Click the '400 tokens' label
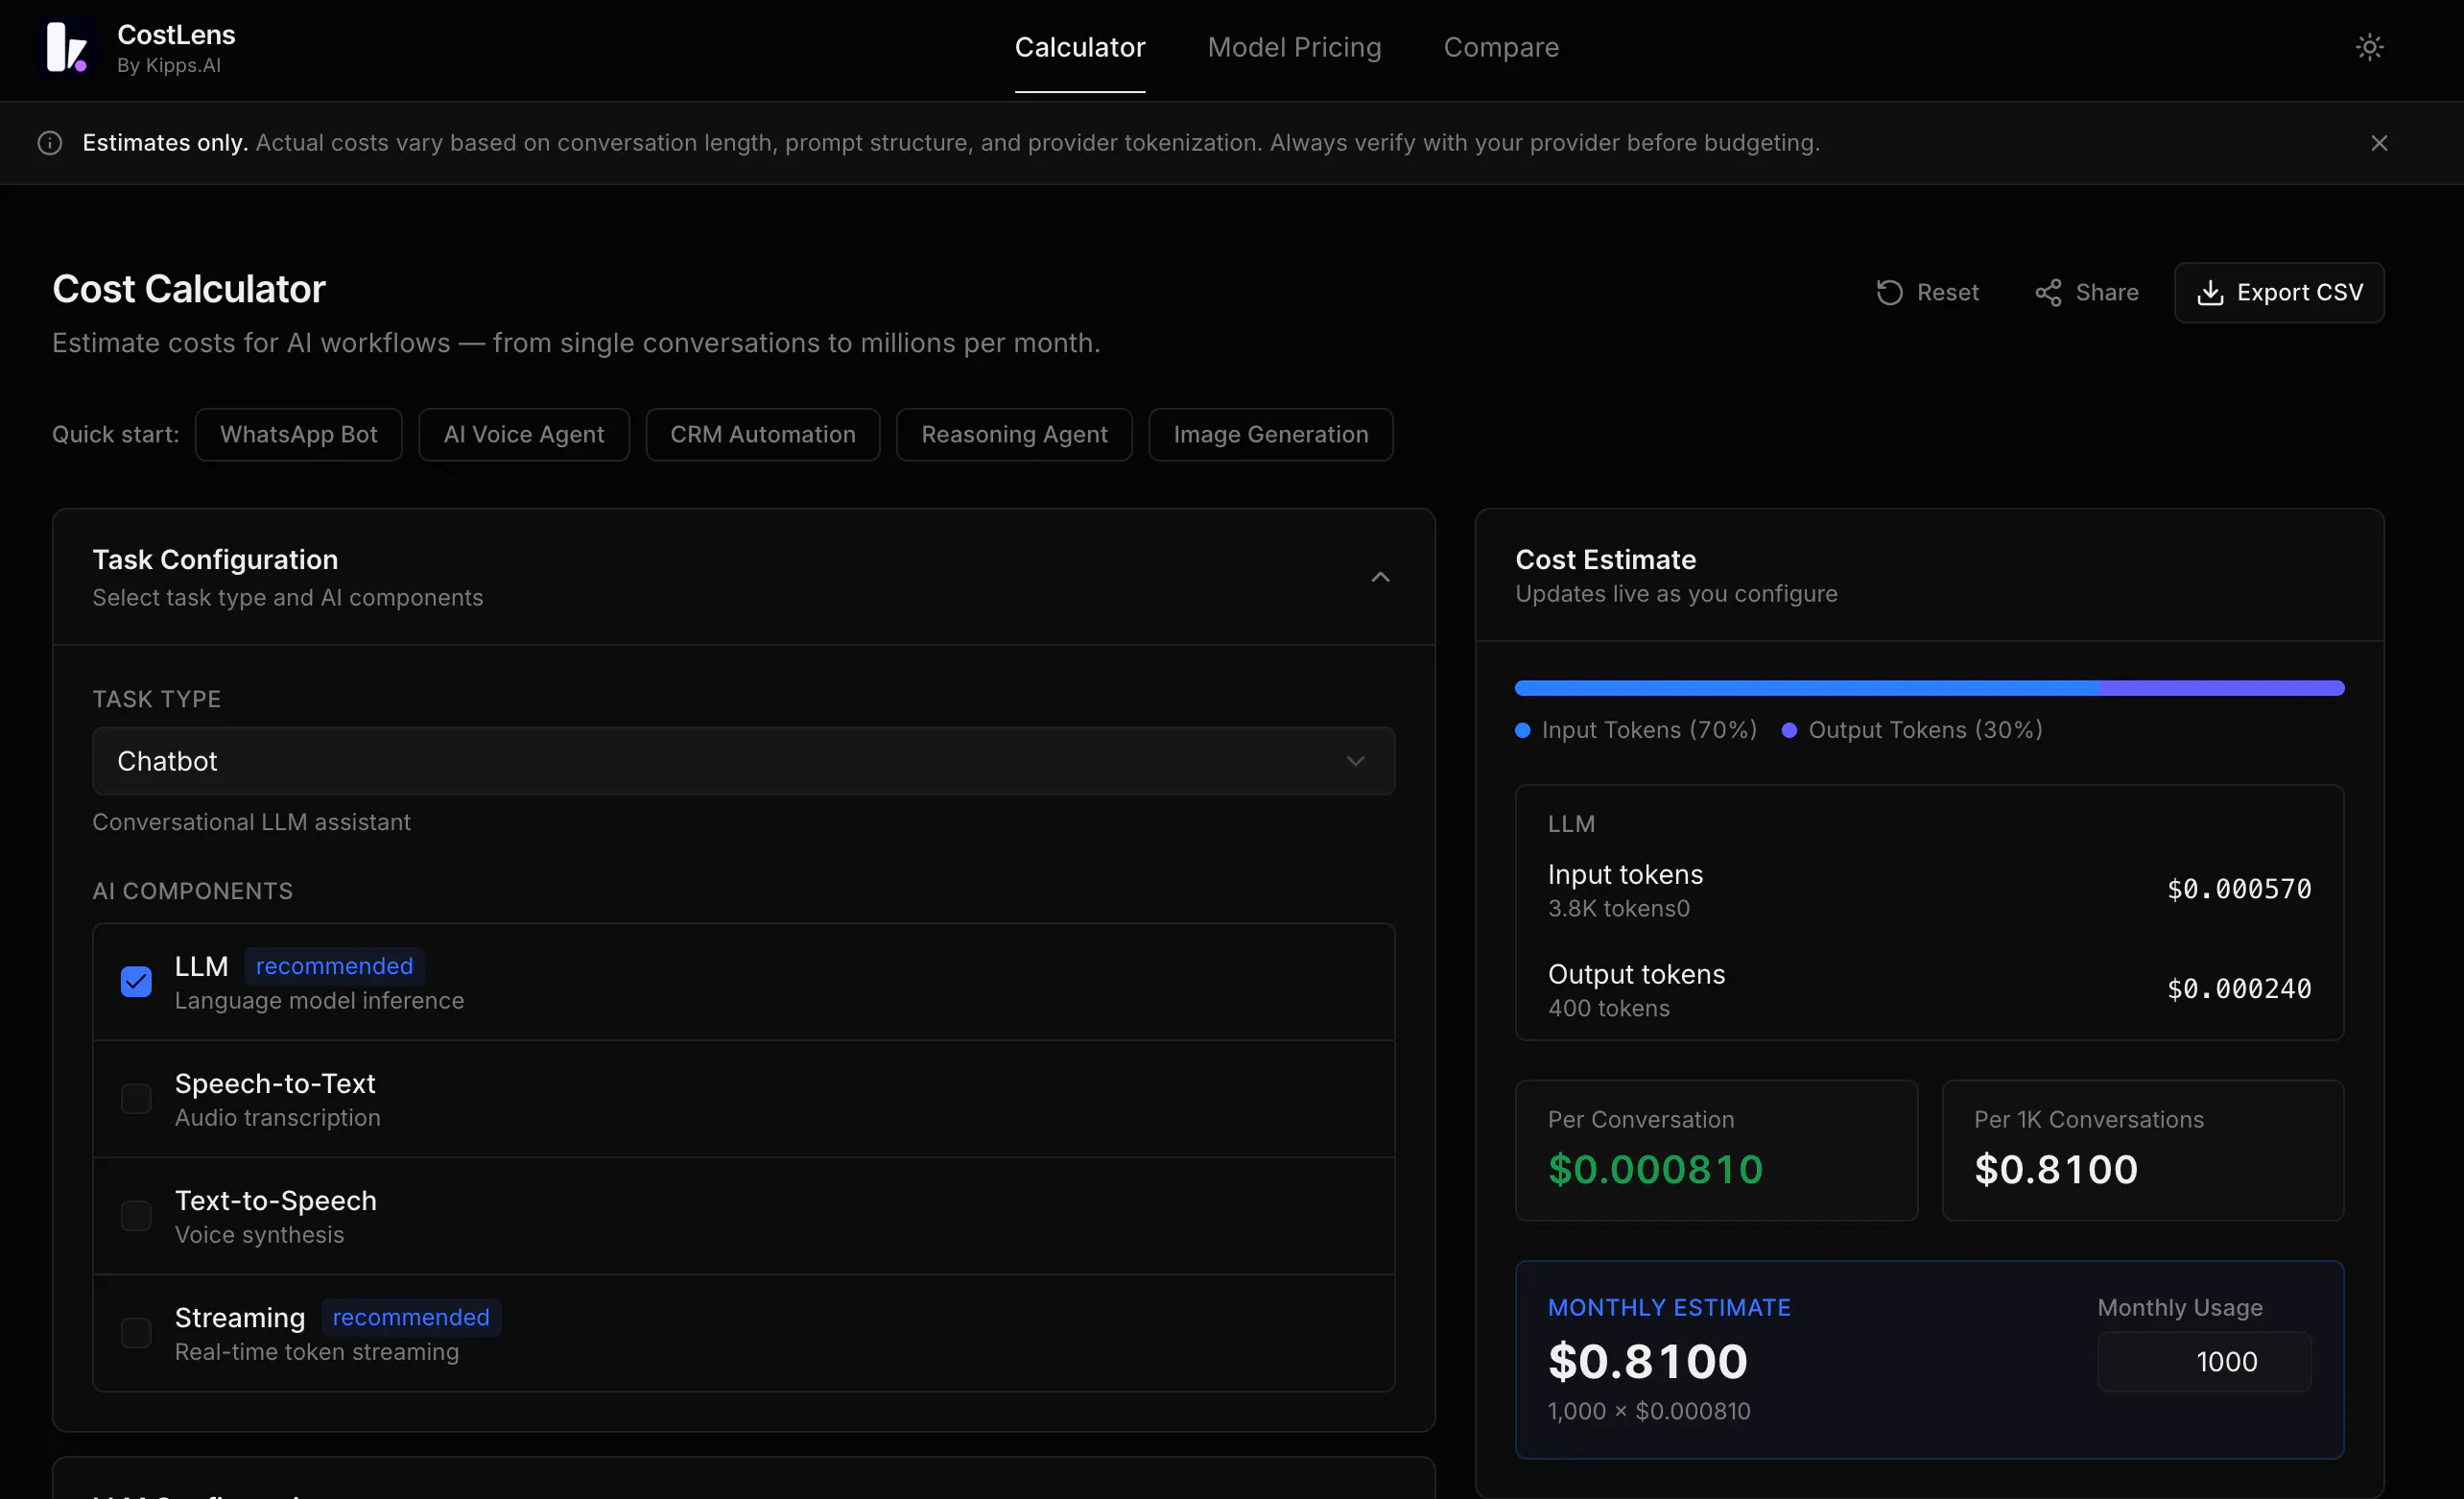Screen dimensions: 2464x1499 point(1609,1008)
